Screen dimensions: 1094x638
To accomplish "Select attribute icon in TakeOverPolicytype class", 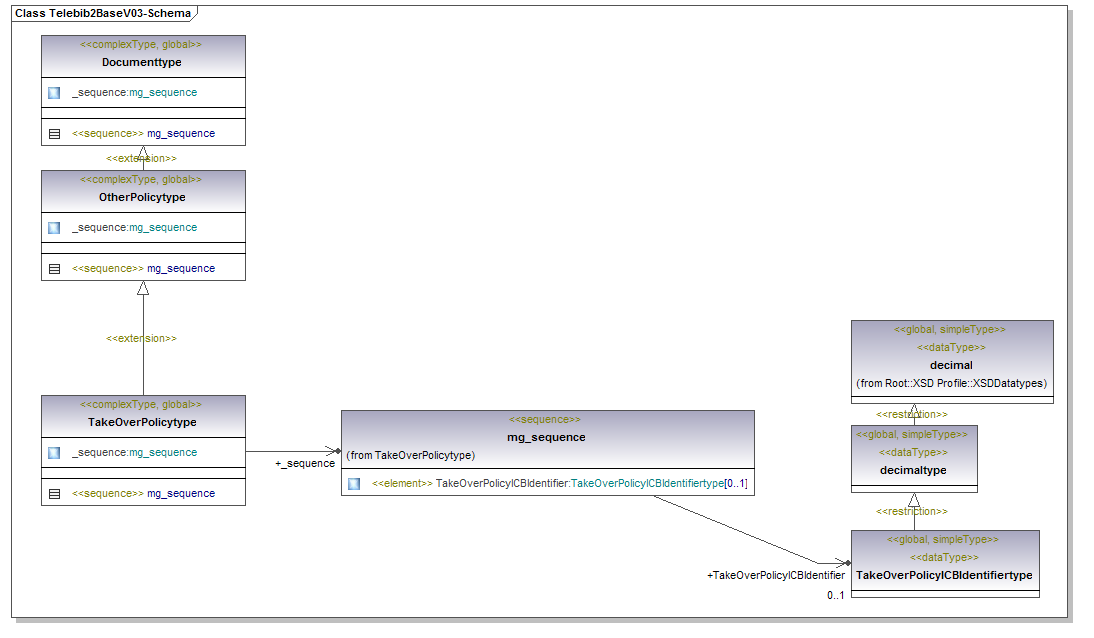I will click(x=54, y=453).
